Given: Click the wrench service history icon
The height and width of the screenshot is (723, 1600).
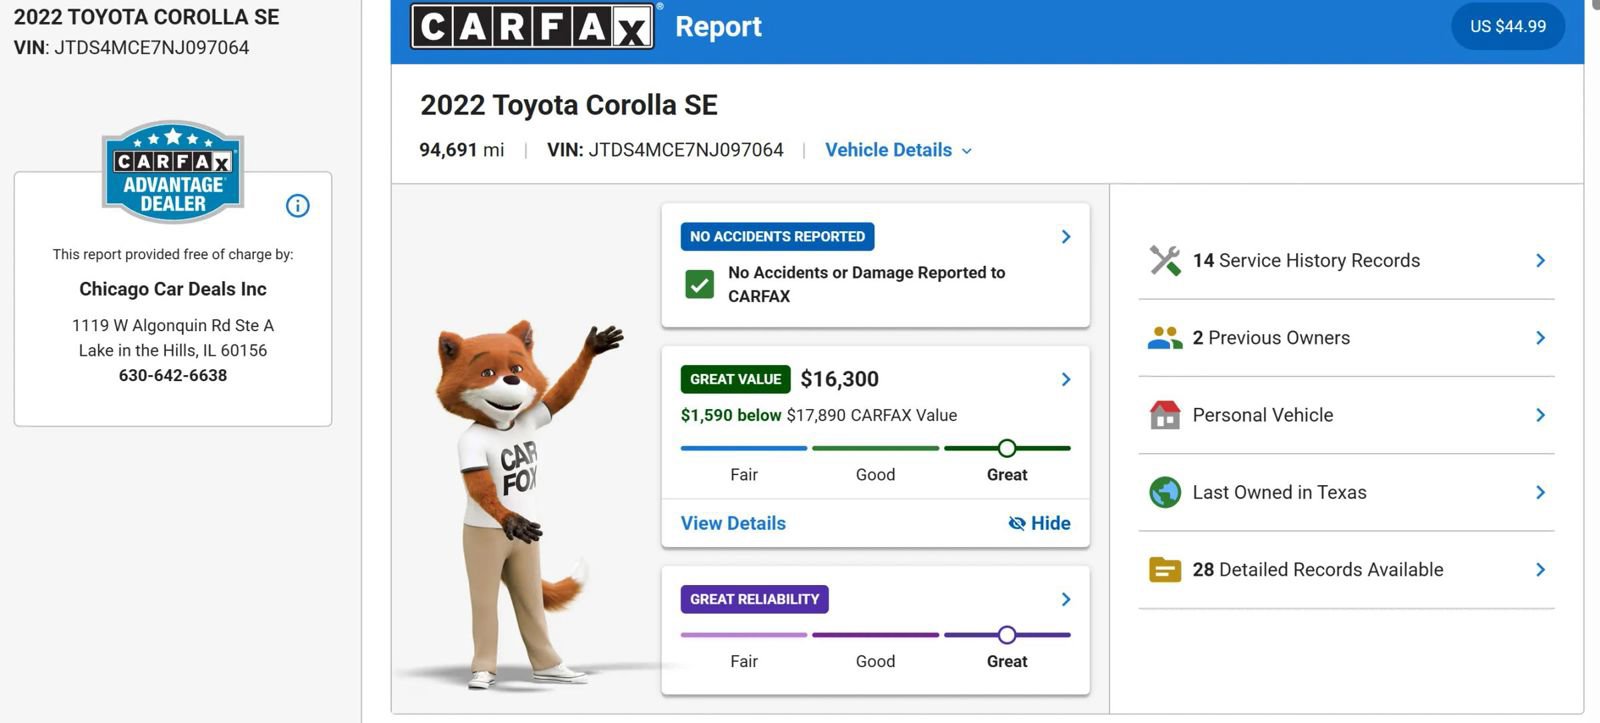Looking at the screenshot, I should coord(1165,260).
